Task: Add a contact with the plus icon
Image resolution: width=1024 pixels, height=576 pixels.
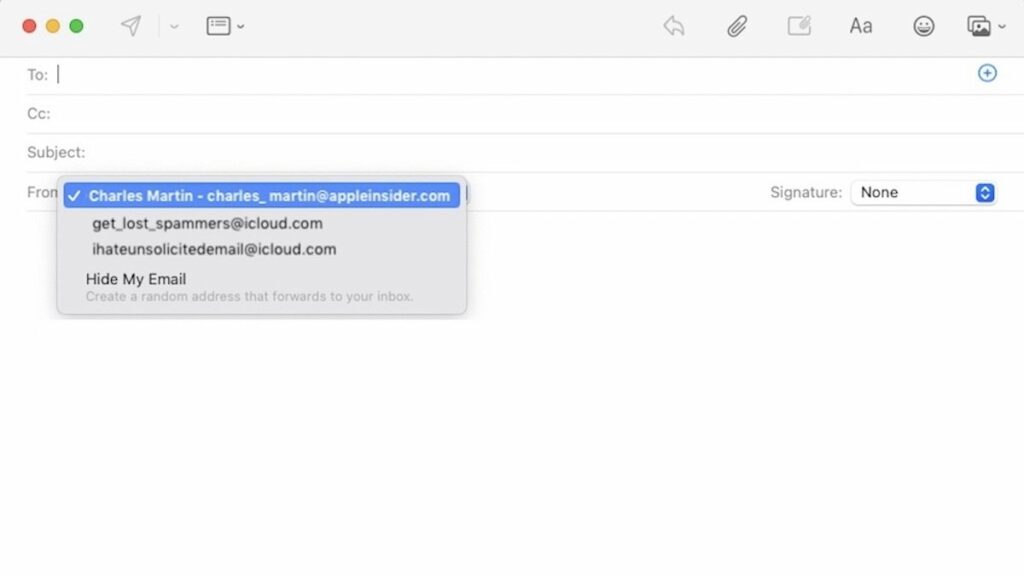Action: click(x=987, y=73)
